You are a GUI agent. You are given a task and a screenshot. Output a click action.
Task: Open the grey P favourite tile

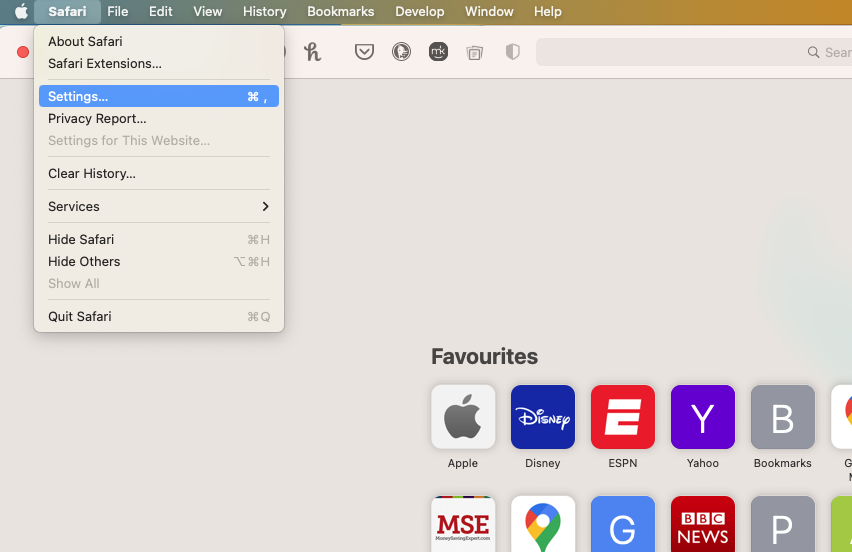point(782,524)
